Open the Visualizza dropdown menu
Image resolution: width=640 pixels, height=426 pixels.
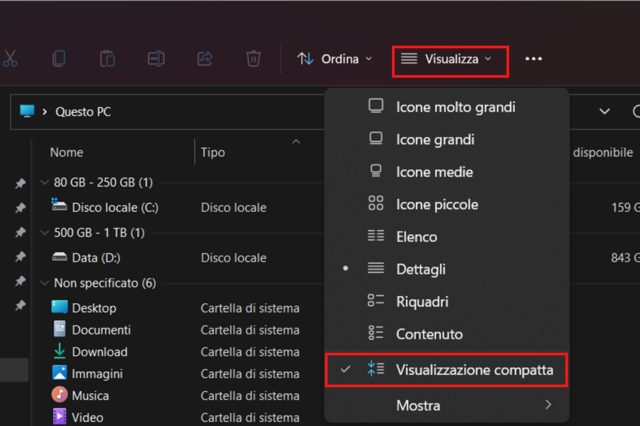click(449, 60)
